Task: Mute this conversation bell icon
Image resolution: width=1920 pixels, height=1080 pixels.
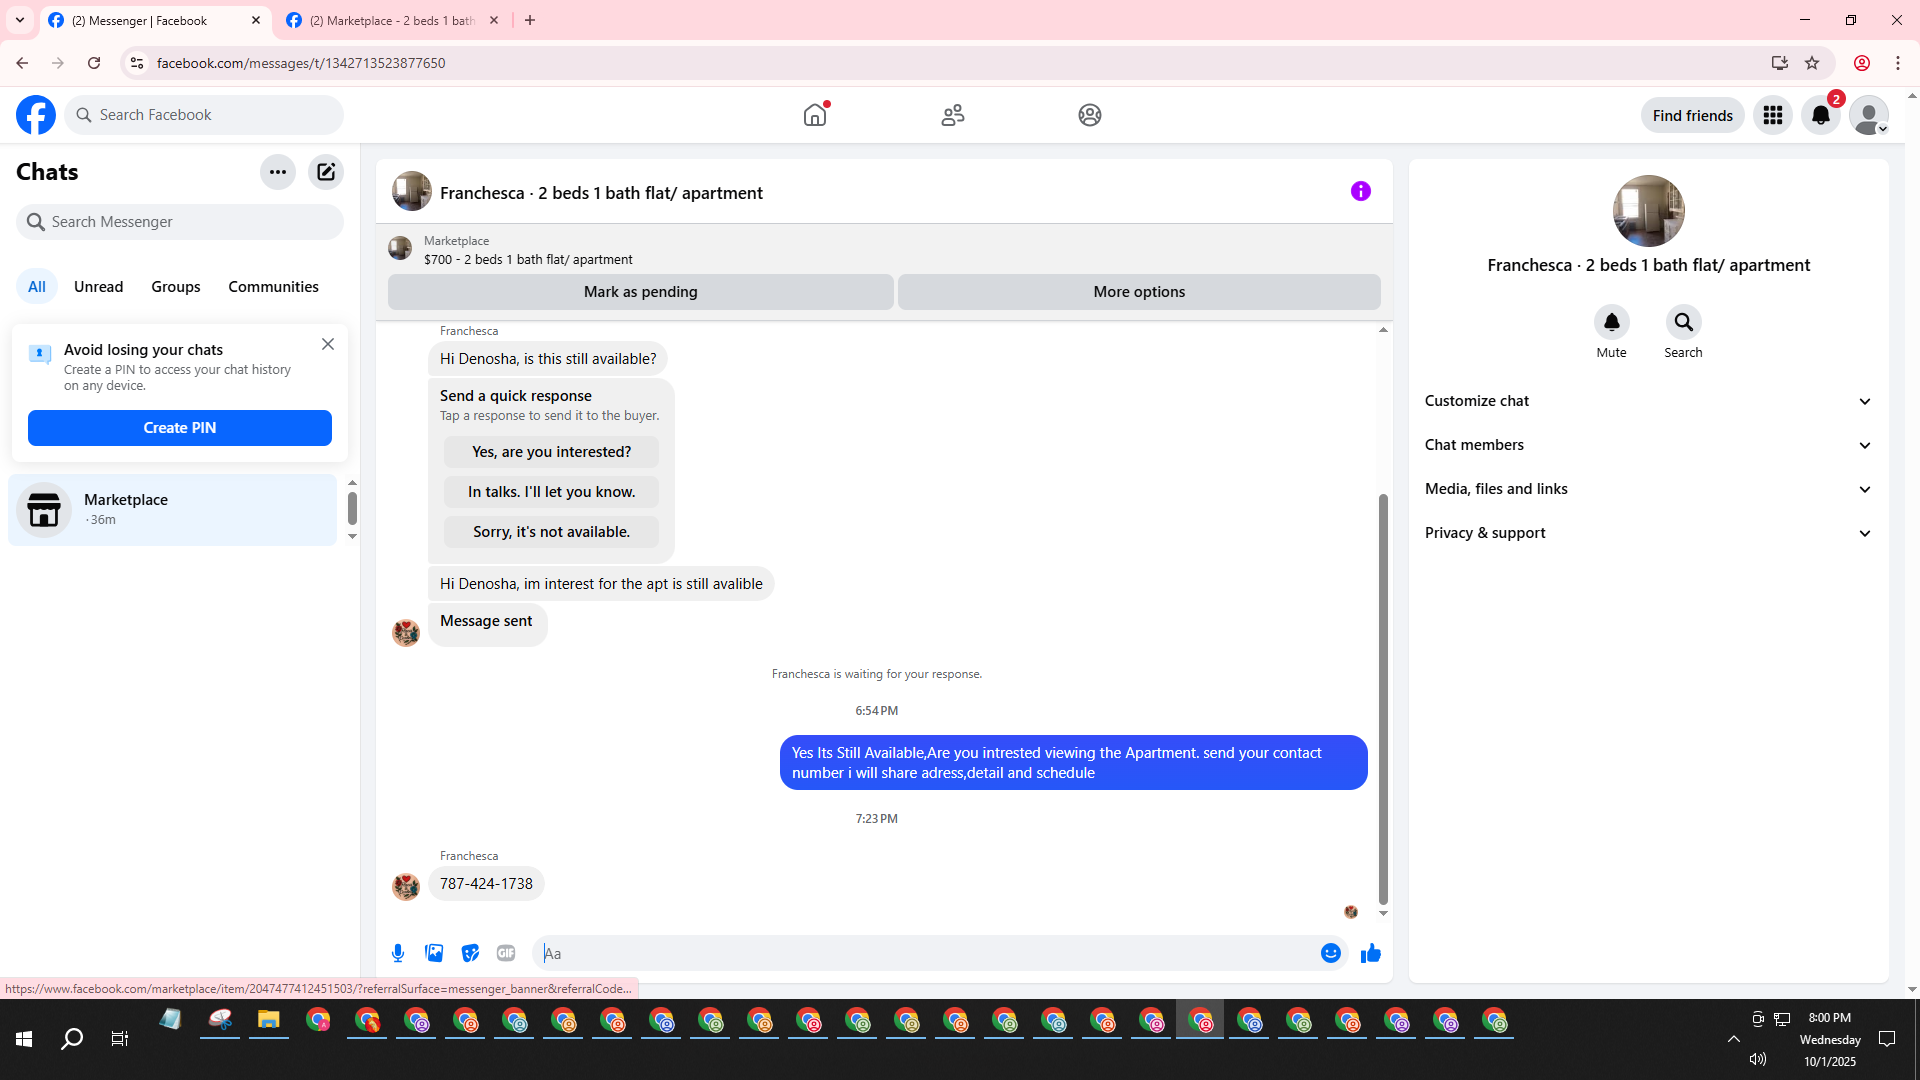Action: [x=1612, y=322]
